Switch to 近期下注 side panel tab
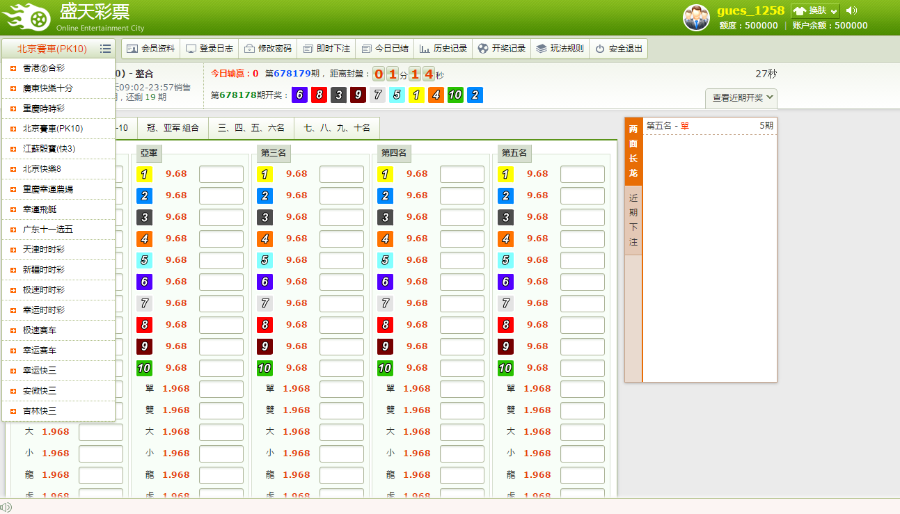900x514 pixels. (633, 220)
